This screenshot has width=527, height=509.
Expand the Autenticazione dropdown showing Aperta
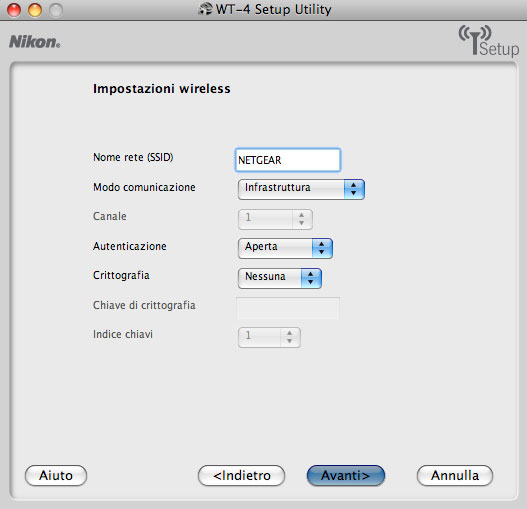point(285,248)
